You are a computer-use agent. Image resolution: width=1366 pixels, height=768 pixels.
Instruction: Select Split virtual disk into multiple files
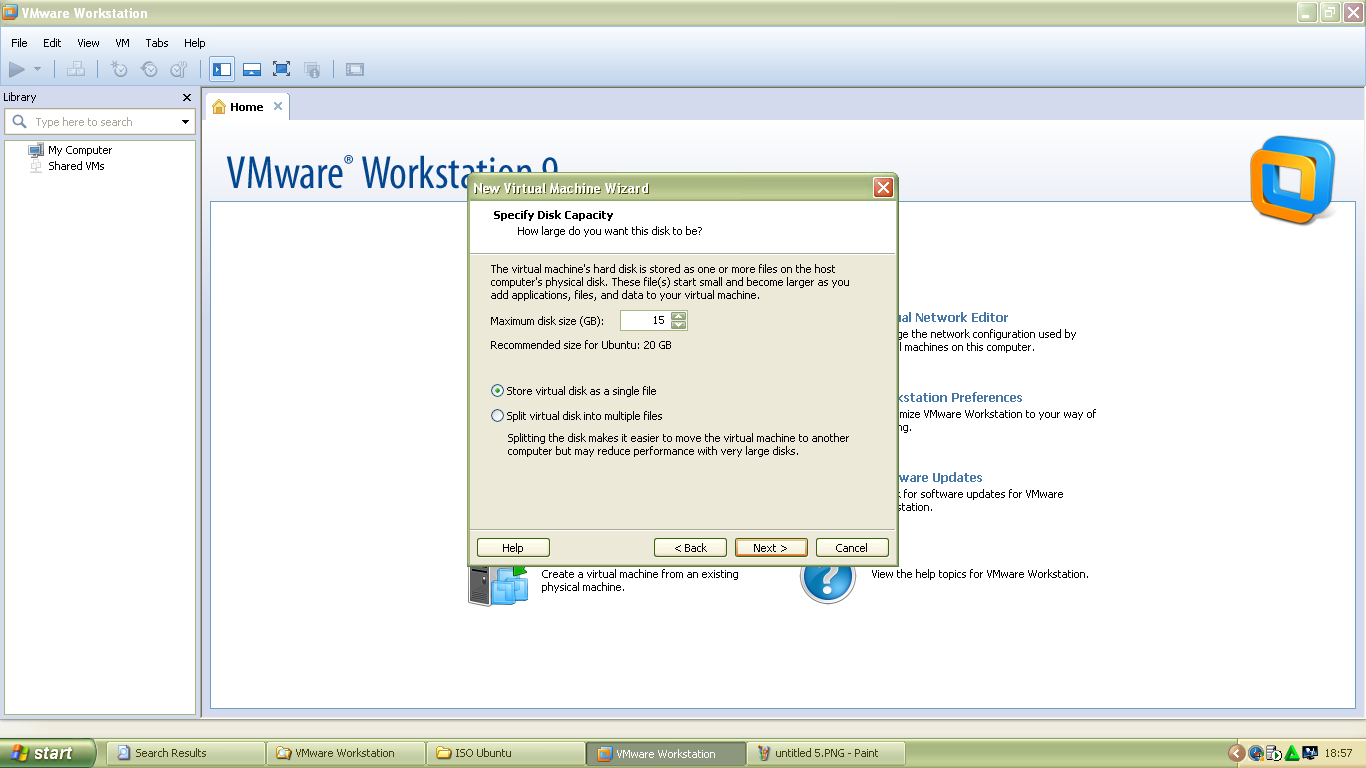pyautogui.click(x=577, y=416)
